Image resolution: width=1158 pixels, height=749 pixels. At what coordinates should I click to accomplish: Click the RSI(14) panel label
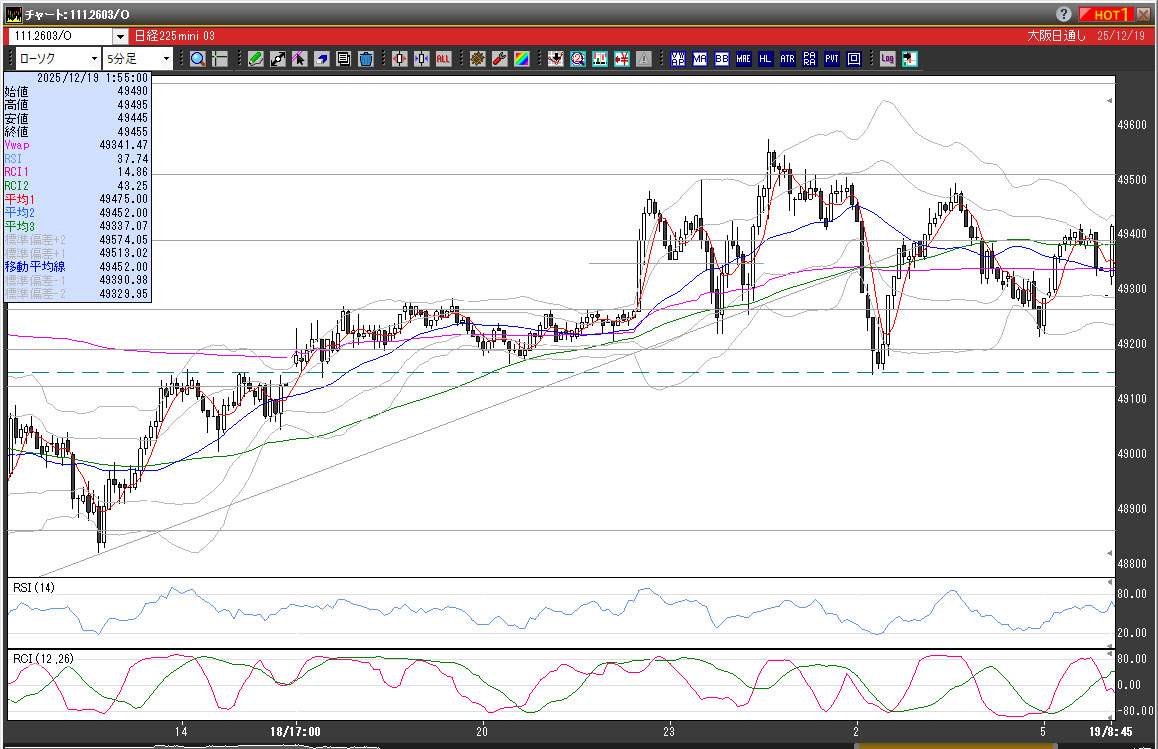33,587
